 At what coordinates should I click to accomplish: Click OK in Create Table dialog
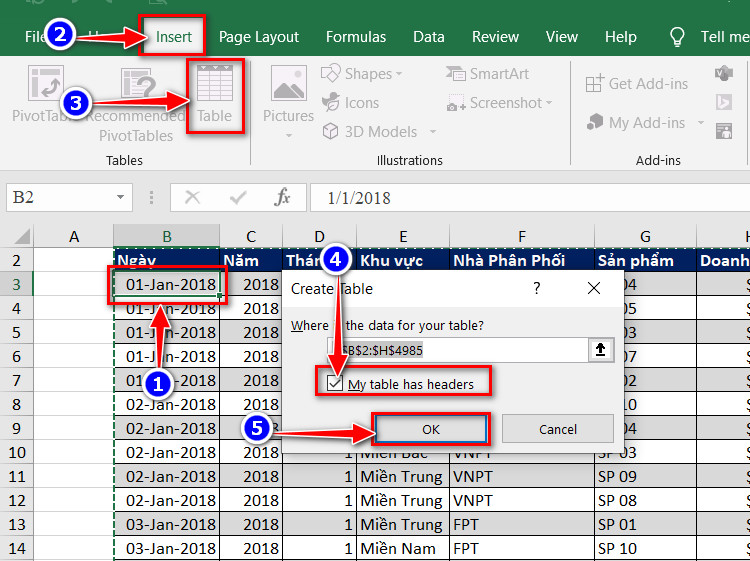(430, 429)
